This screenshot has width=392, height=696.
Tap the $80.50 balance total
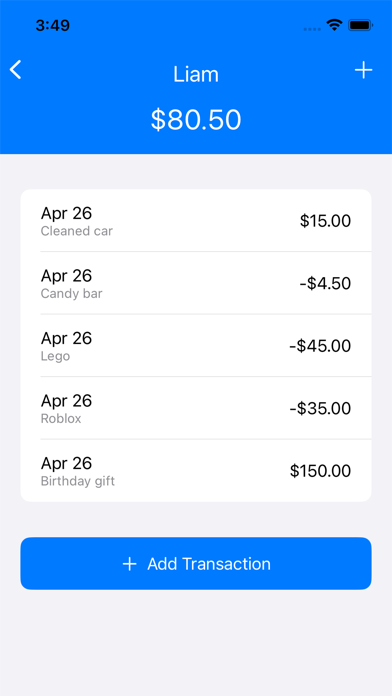pos(196,120)
